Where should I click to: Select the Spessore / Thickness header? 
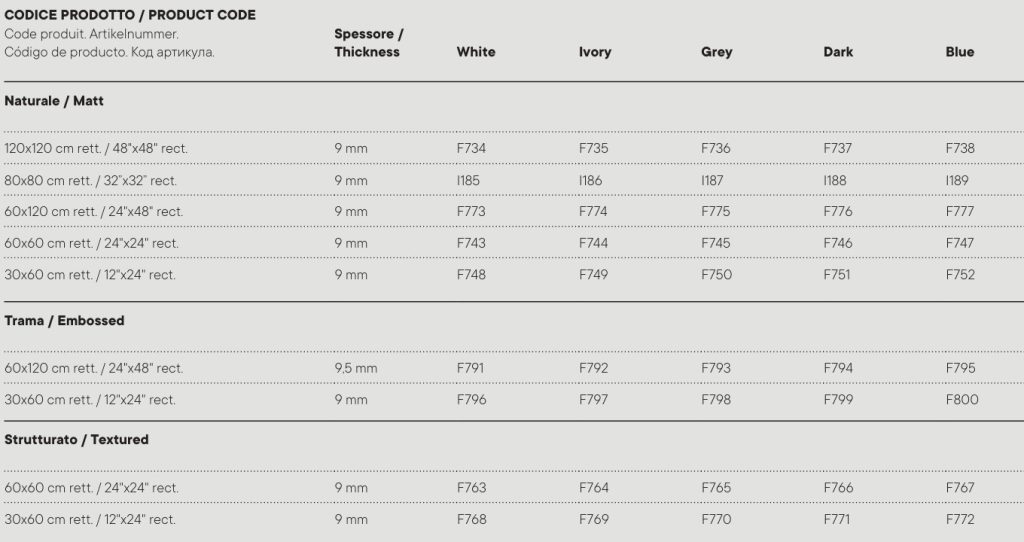pos(368,43)
